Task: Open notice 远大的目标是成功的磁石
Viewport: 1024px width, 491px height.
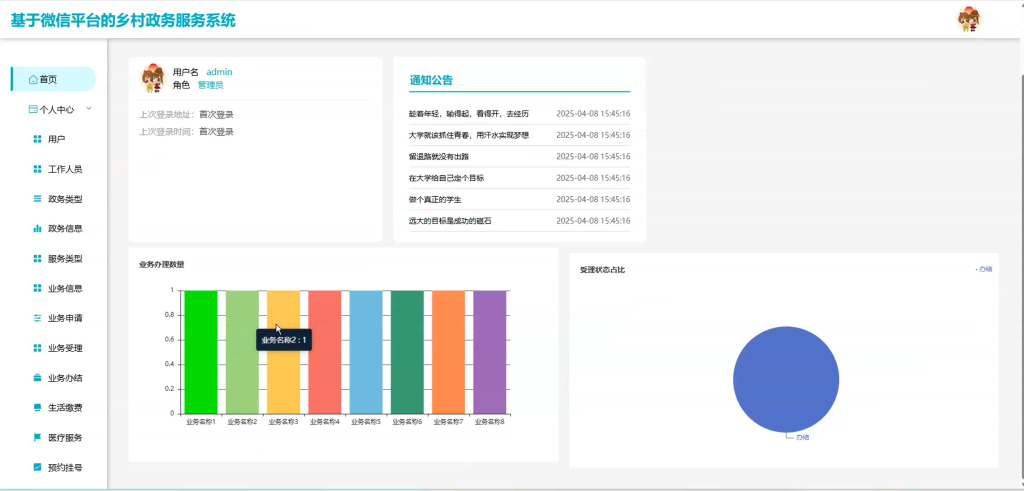Action: 450,221
